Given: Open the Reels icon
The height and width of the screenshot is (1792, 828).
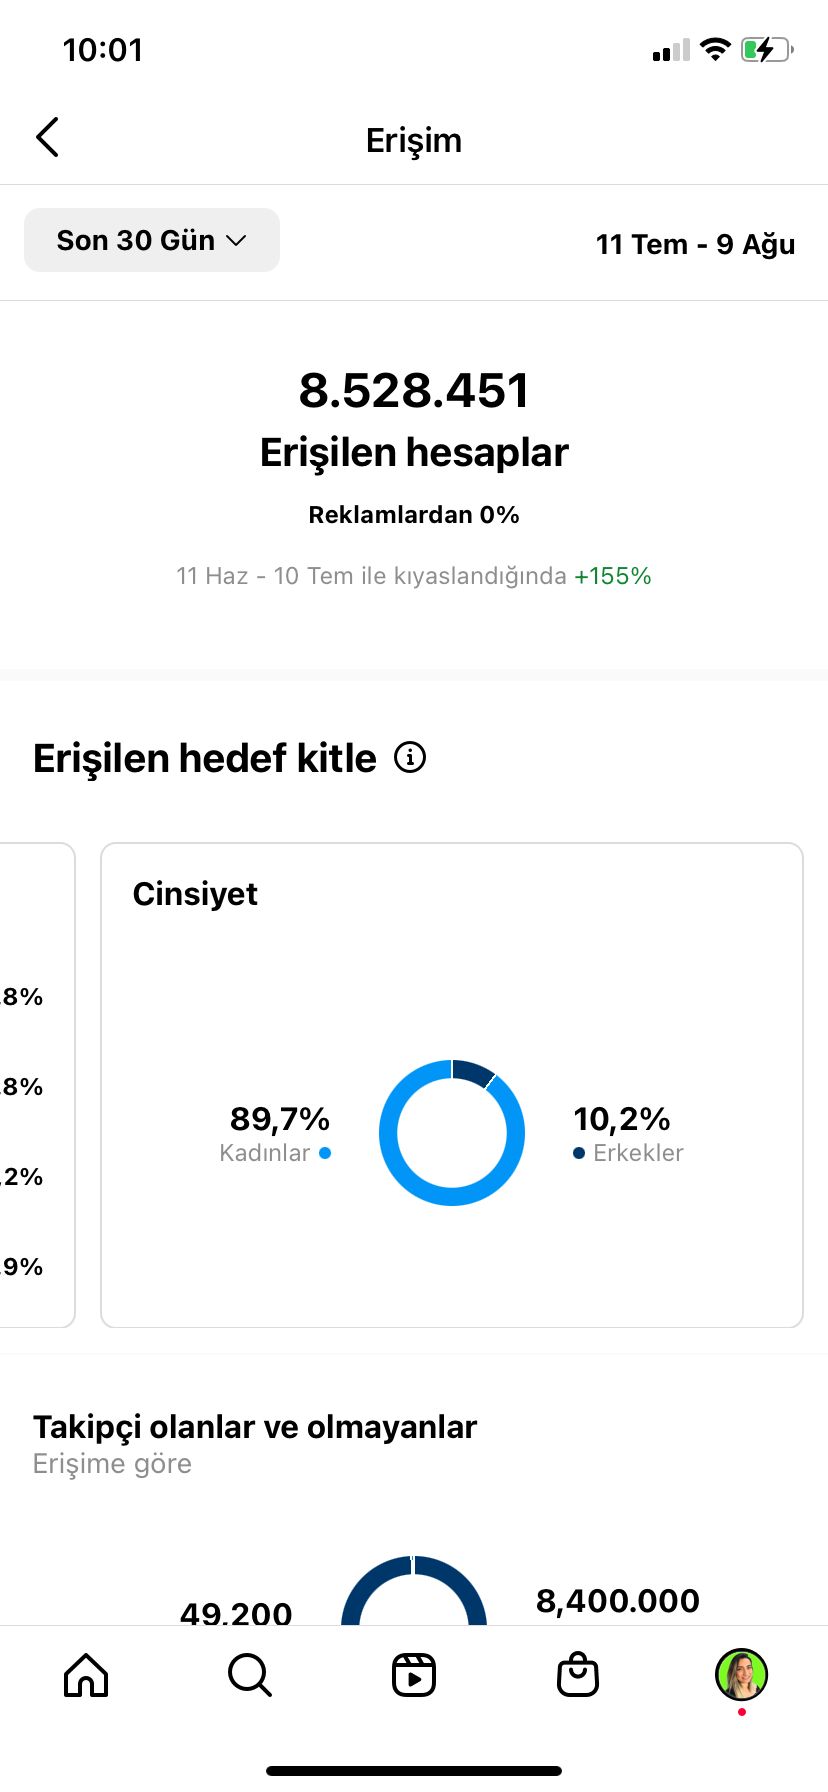Looking at the screenshot, I should point(414,1675).
